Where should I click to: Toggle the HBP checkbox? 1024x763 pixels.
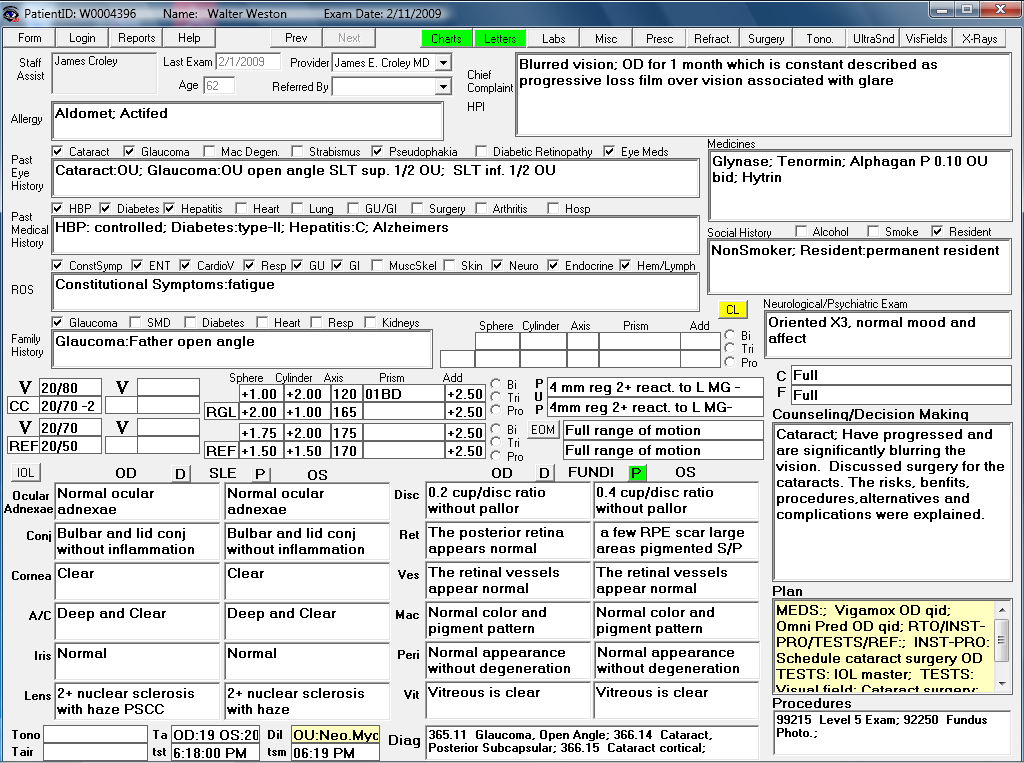point(57,208)
